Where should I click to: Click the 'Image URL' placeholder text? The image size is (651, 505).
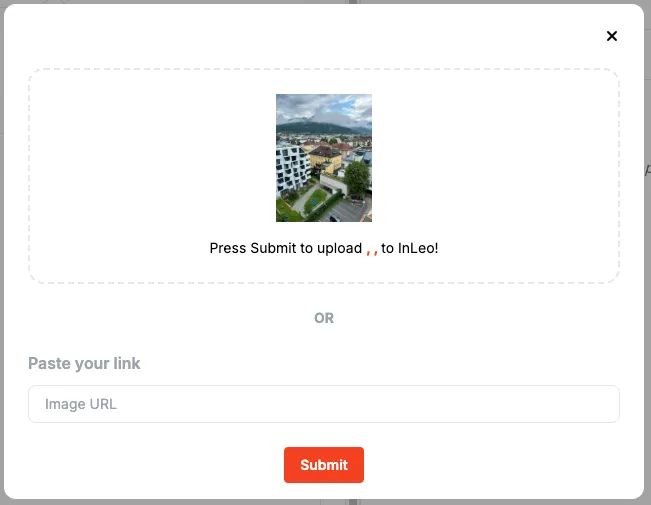(x=81, y=404)
